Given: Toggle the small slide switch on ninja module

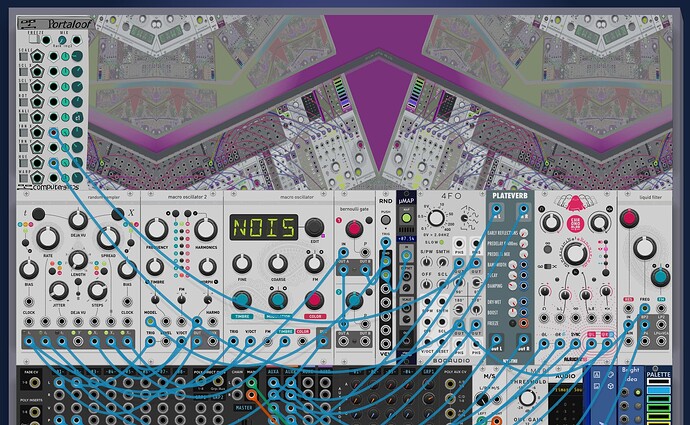Looking at the screenshot, I should coord(548,266).
